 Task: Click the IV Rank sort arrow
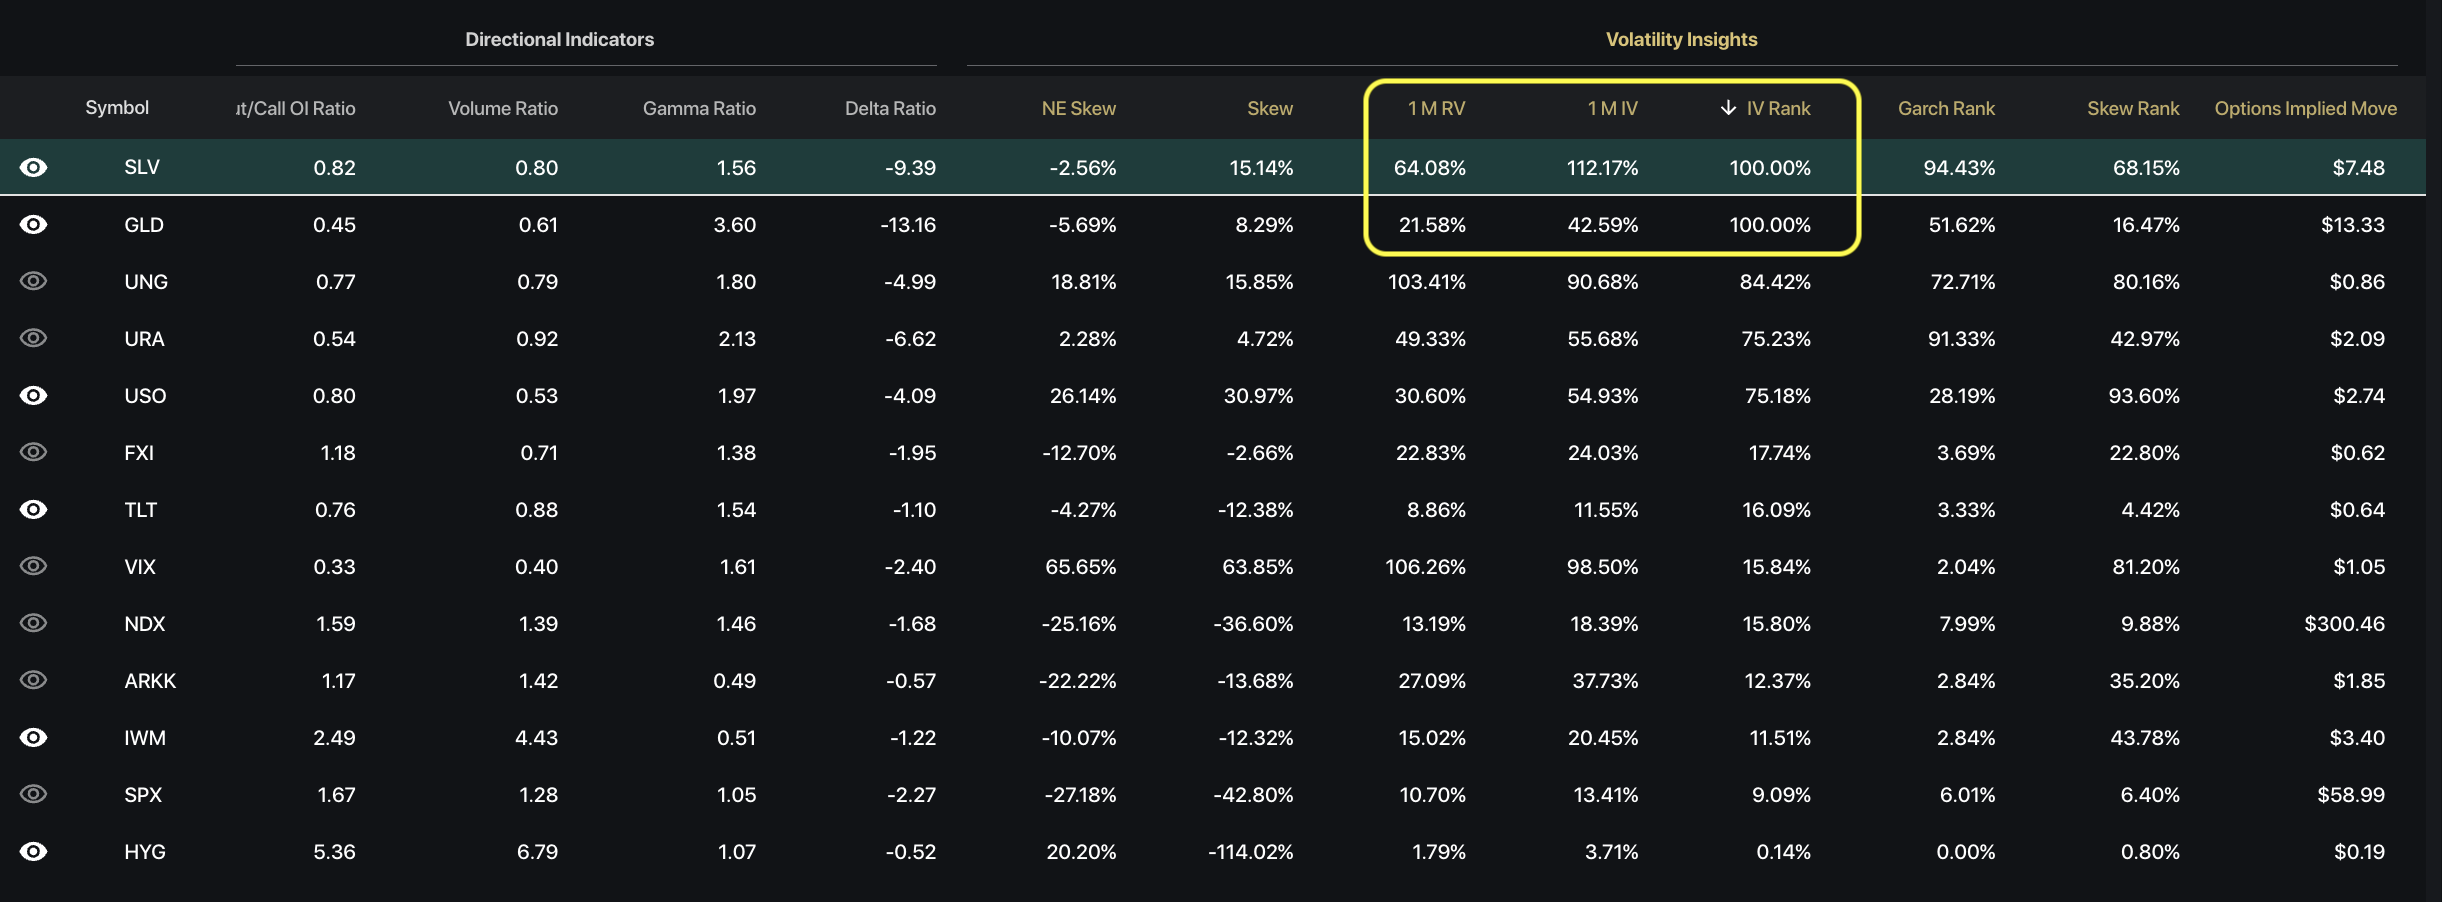click(x=1727, y=108)
